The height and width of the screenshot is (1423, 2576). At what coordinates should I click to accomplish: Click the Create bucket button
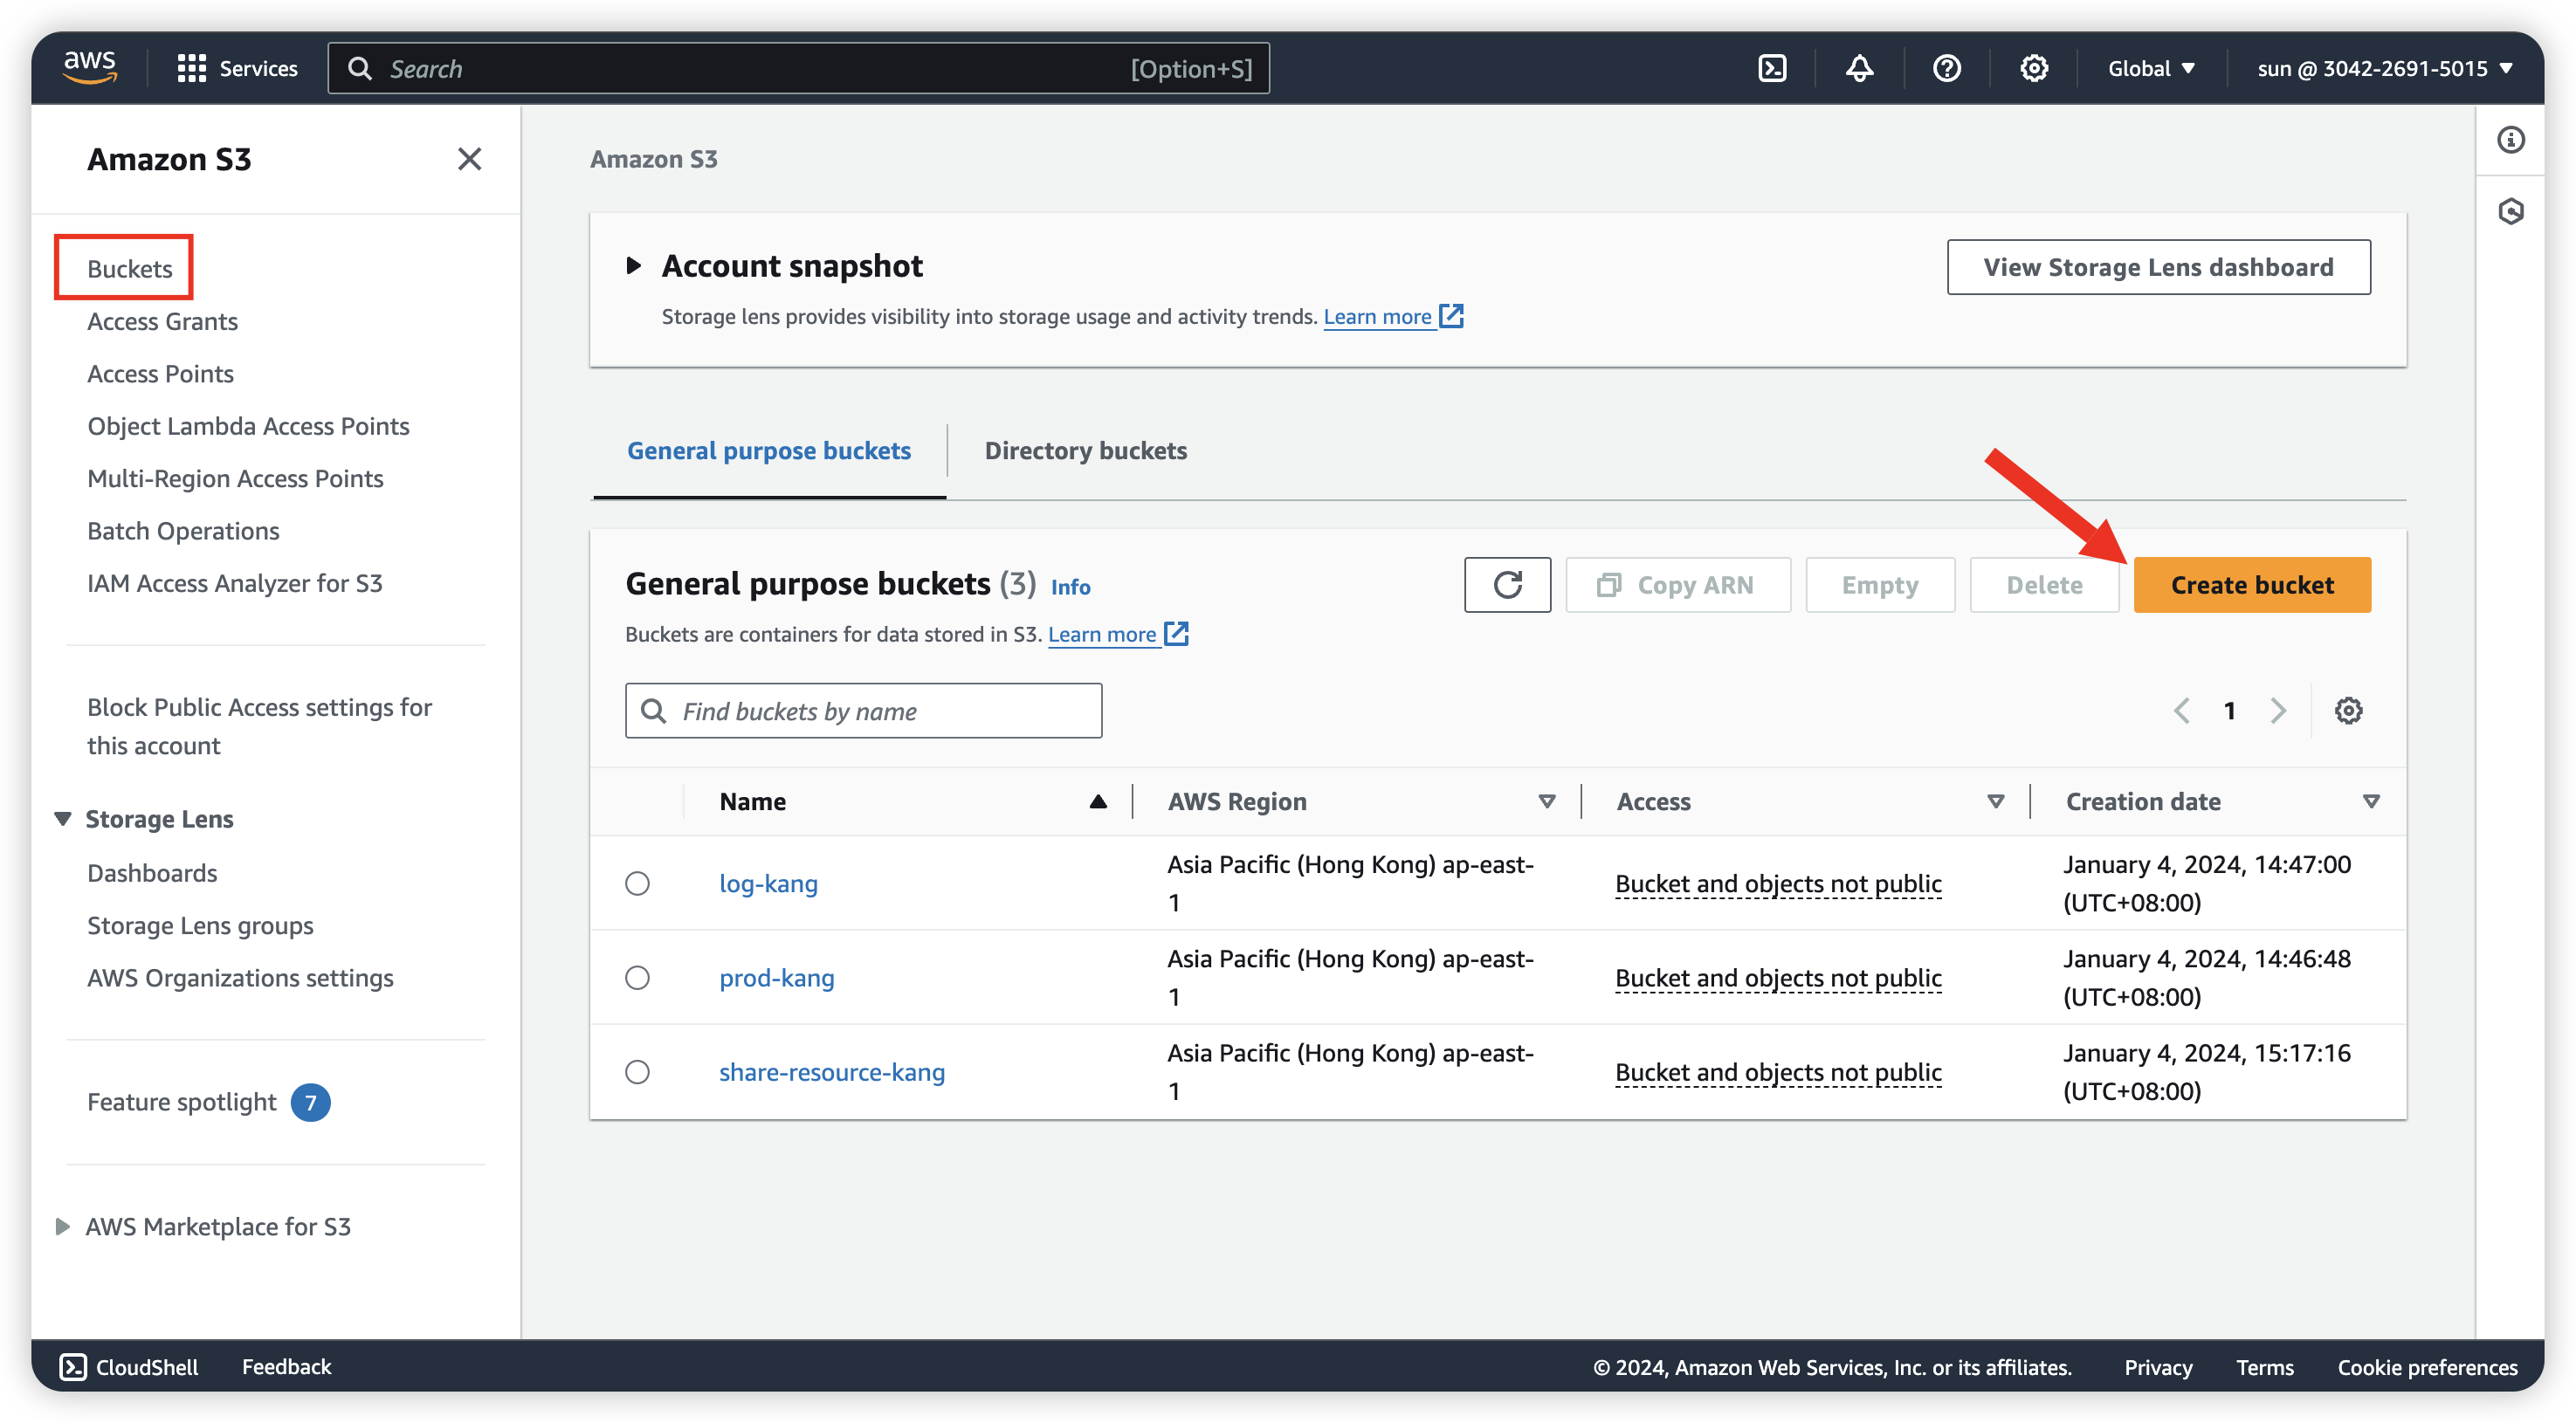(2251, 584)
